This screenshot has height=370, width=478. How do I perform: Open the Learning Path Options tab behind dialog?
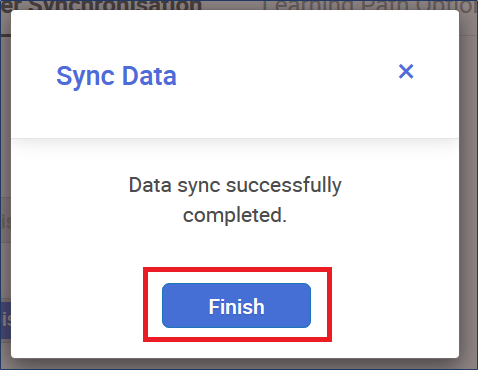(368, 5)
